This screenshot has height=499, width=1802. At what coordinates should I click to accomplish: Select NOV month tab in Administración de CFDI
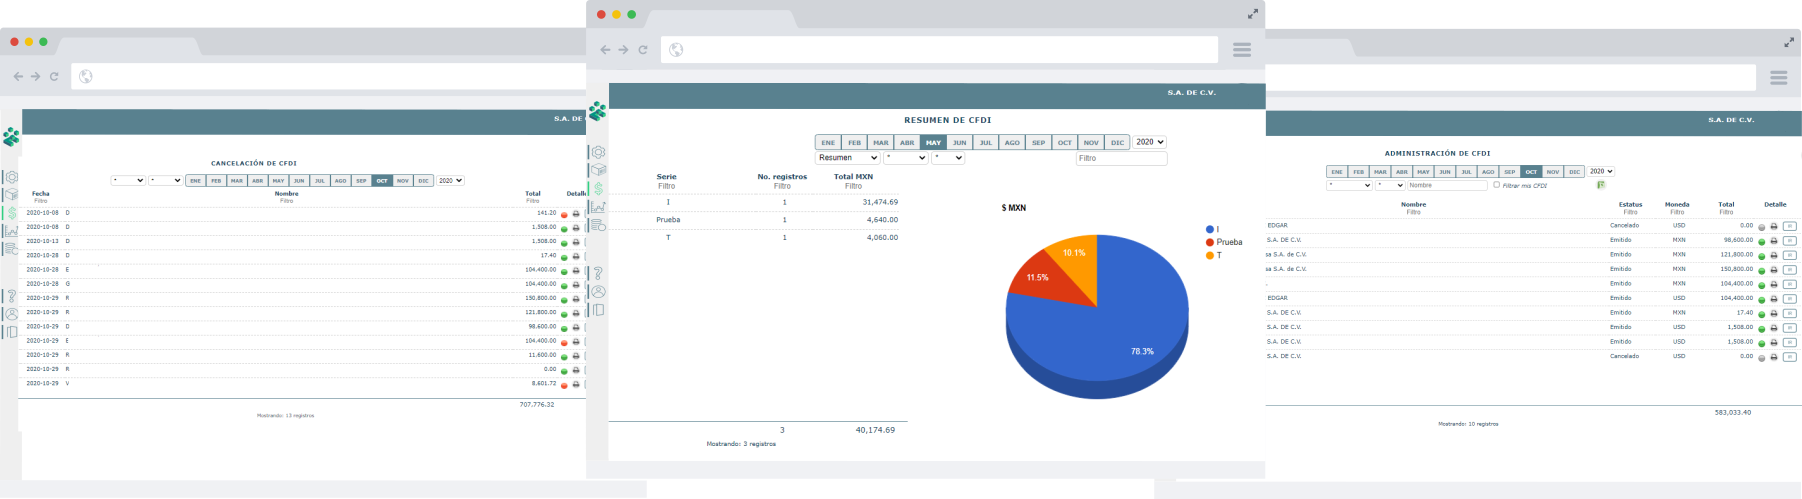click(x=1553, y=172)
